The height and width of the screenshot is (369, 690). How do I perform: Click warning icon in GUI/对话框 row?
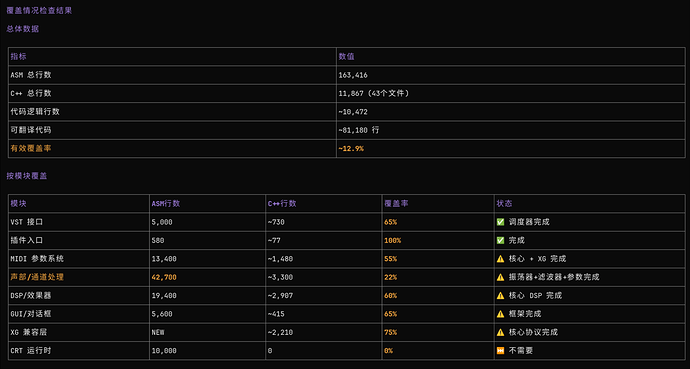click(500, 314)
